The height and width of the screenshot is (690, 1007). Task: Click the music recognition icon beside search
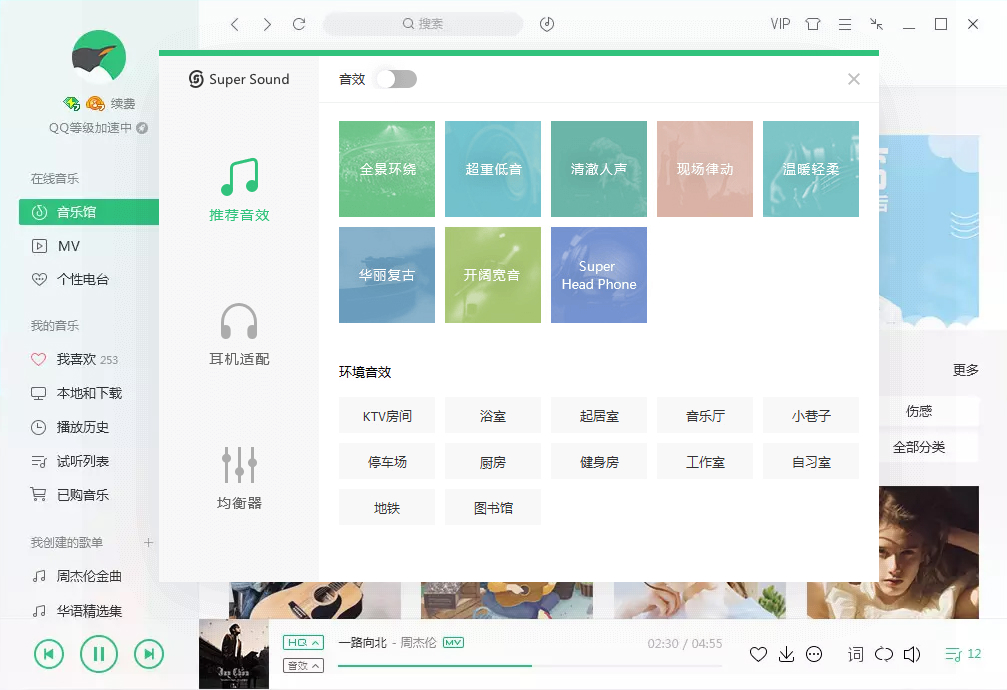pos(546,23)
